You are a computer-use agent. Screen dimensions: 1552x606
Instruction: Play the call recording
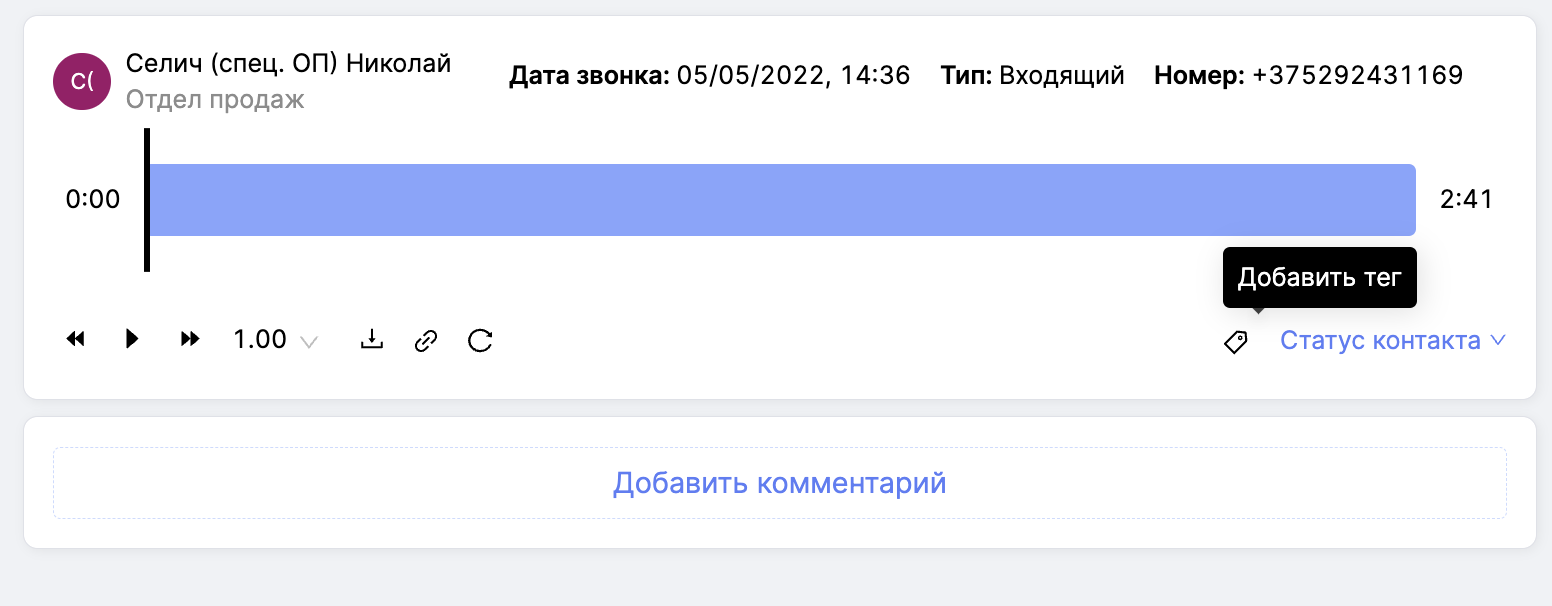[x=131, y=340]
